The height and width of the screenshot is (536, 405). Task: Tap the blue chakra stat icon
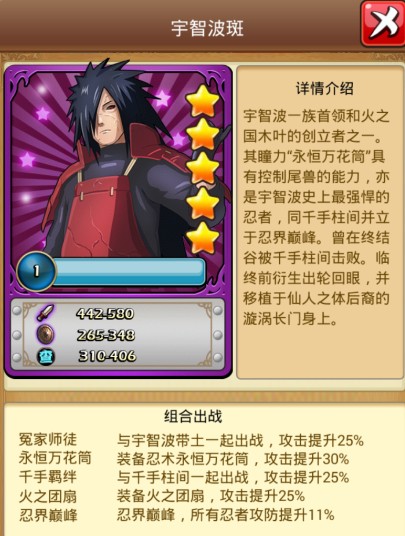[x=45, y=356]
